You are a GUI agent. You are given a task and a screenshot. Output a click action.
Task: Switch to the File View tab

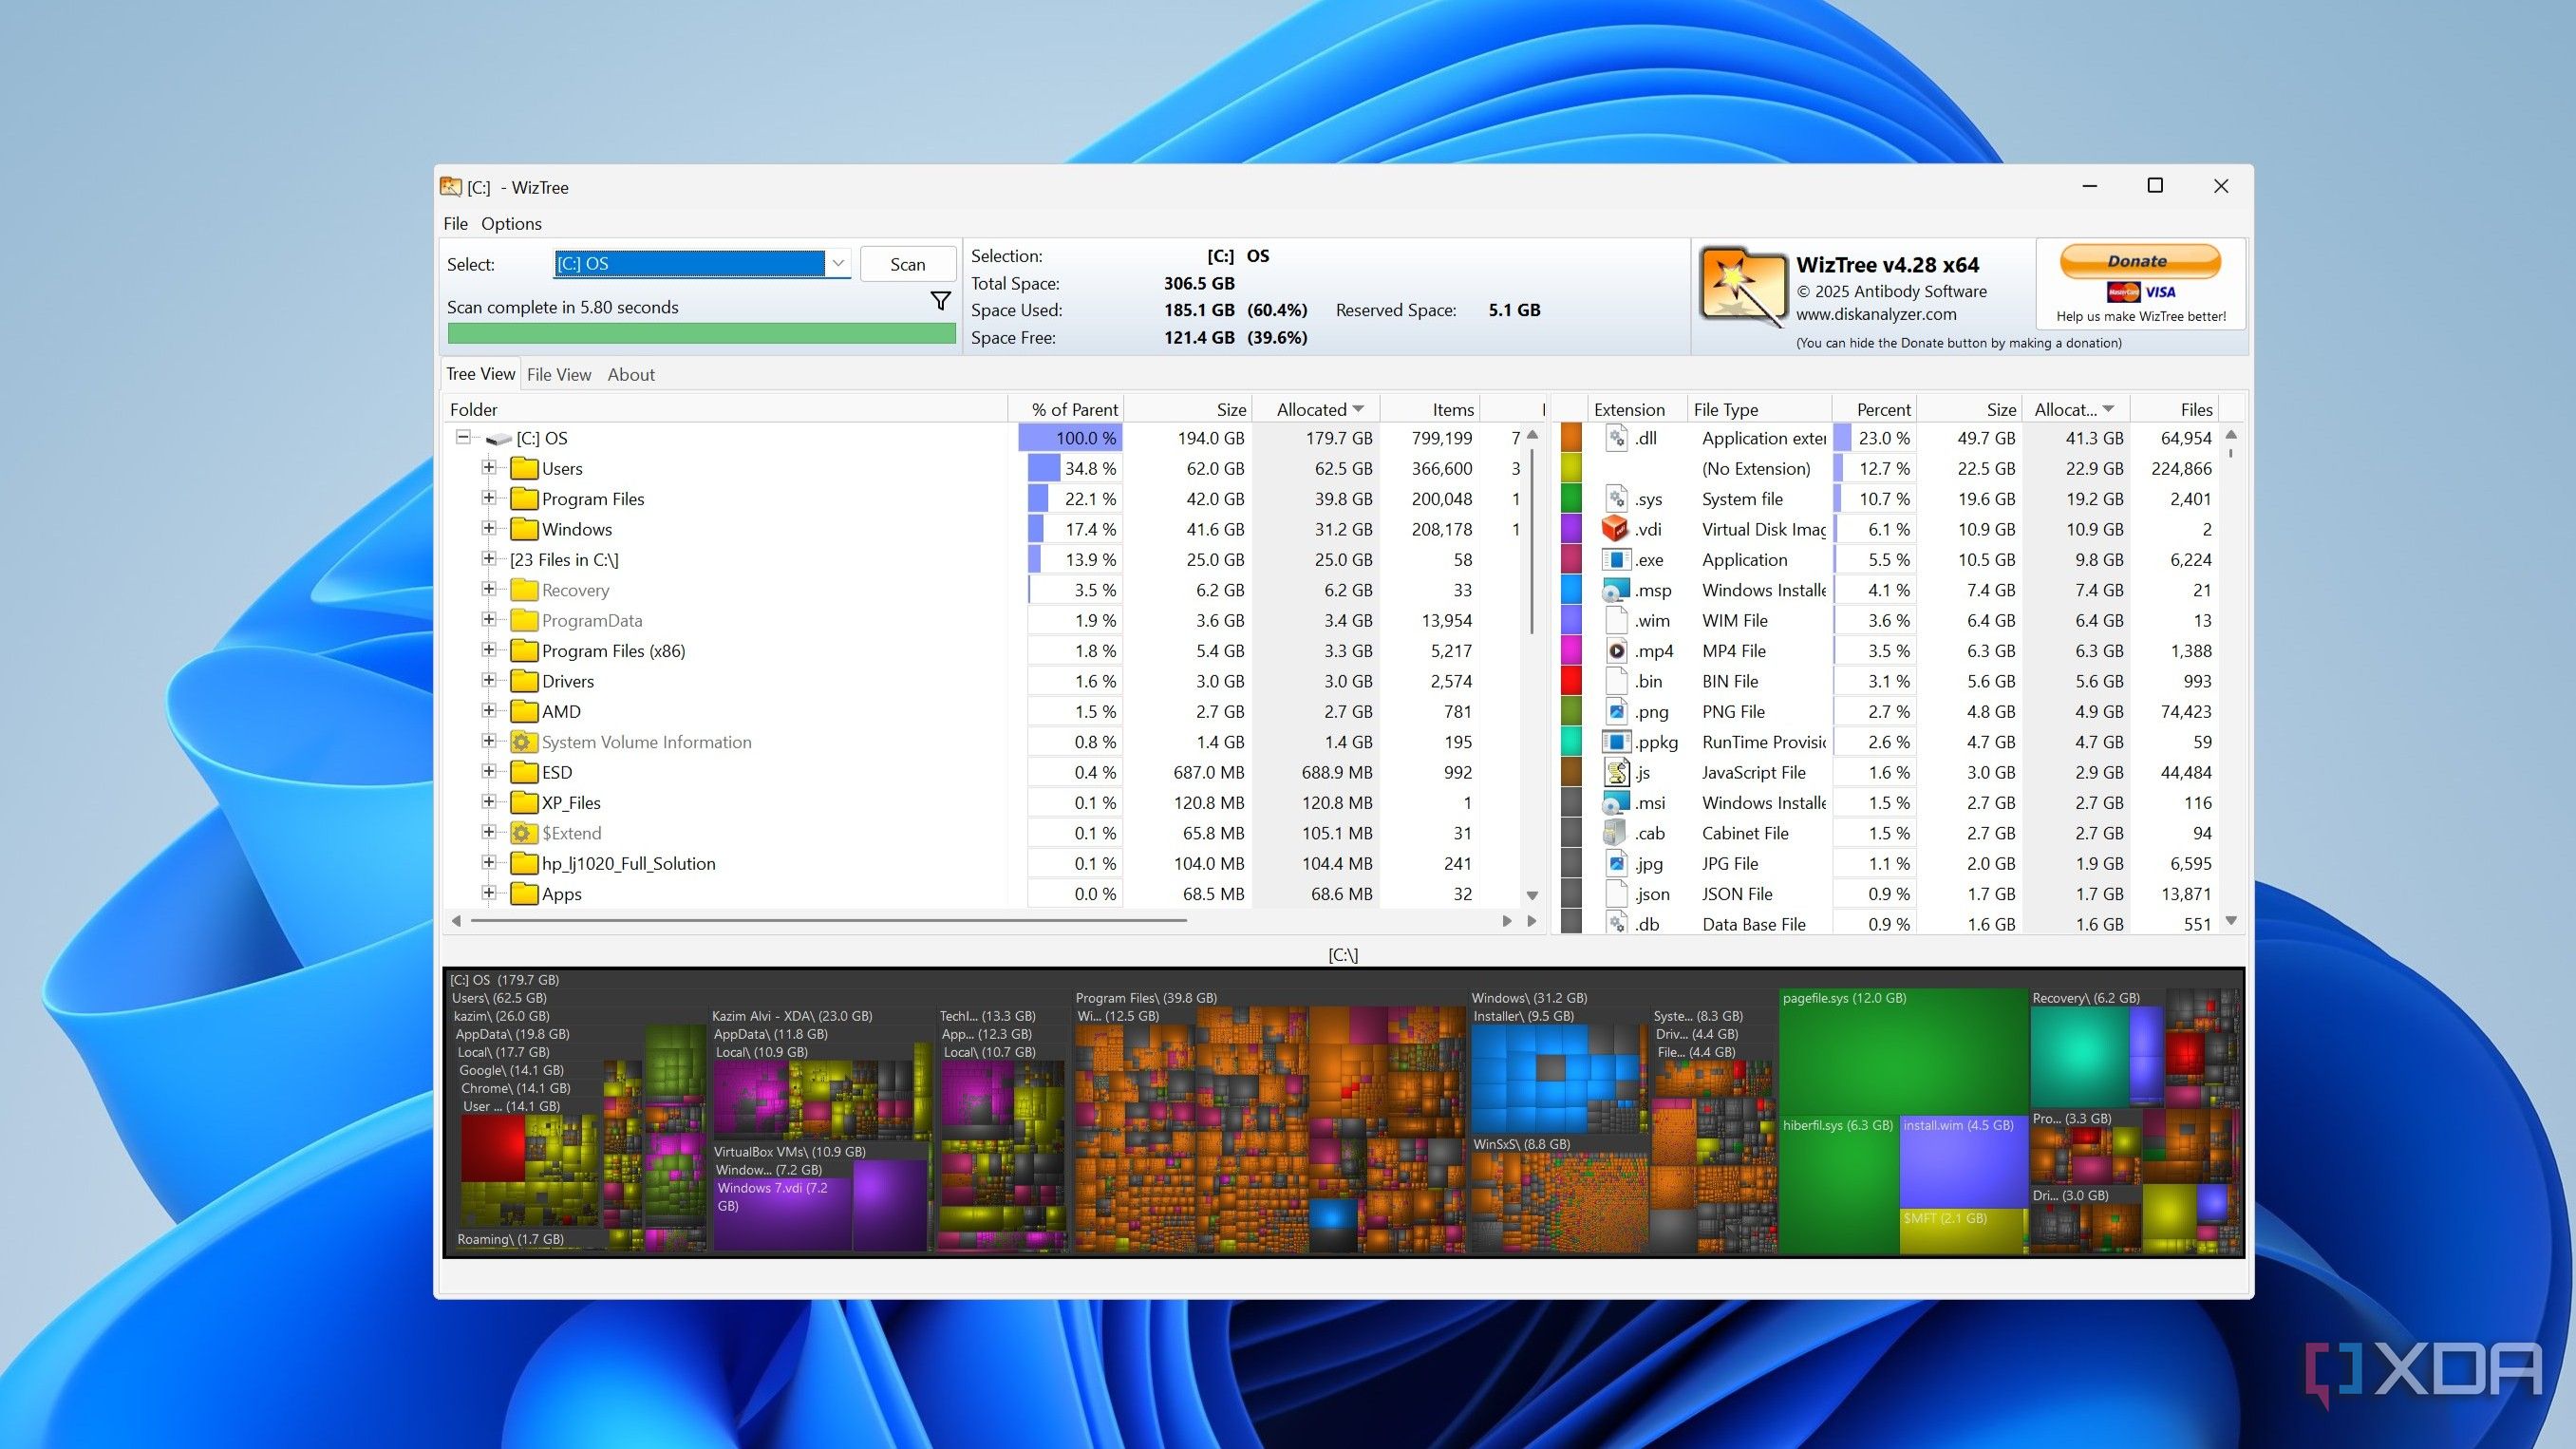point(559,375)
